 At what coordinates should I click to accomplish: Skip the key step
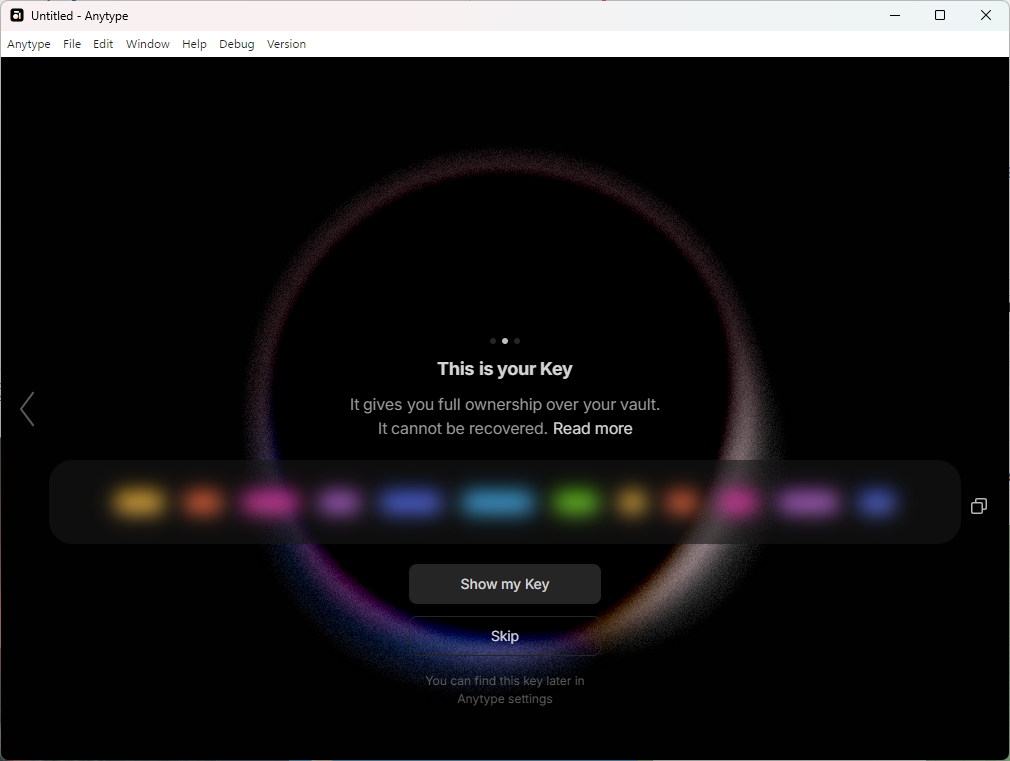pos(505,636)
